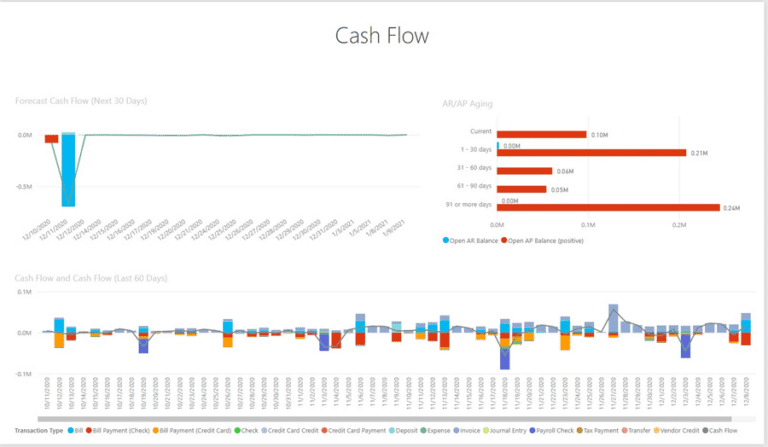Select Bill Payment (Check) legend item
This screenshot has height=447, width=768.
119,430
